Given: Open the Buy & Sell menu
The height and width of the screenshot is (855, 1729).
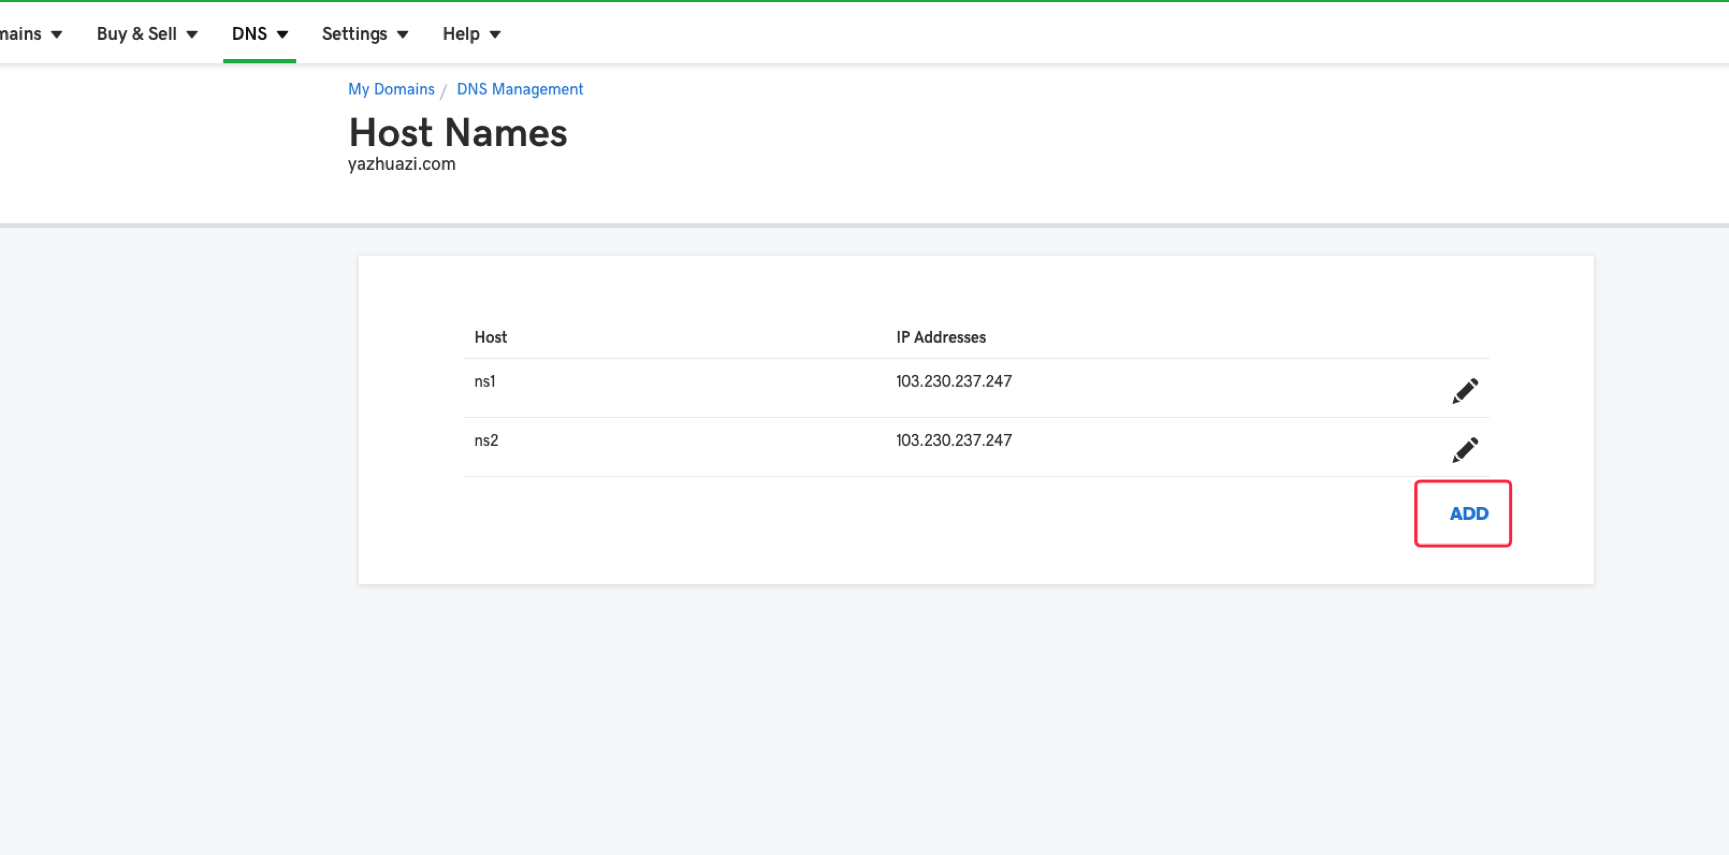Looking at the screenshot, I should click(137, 34).
